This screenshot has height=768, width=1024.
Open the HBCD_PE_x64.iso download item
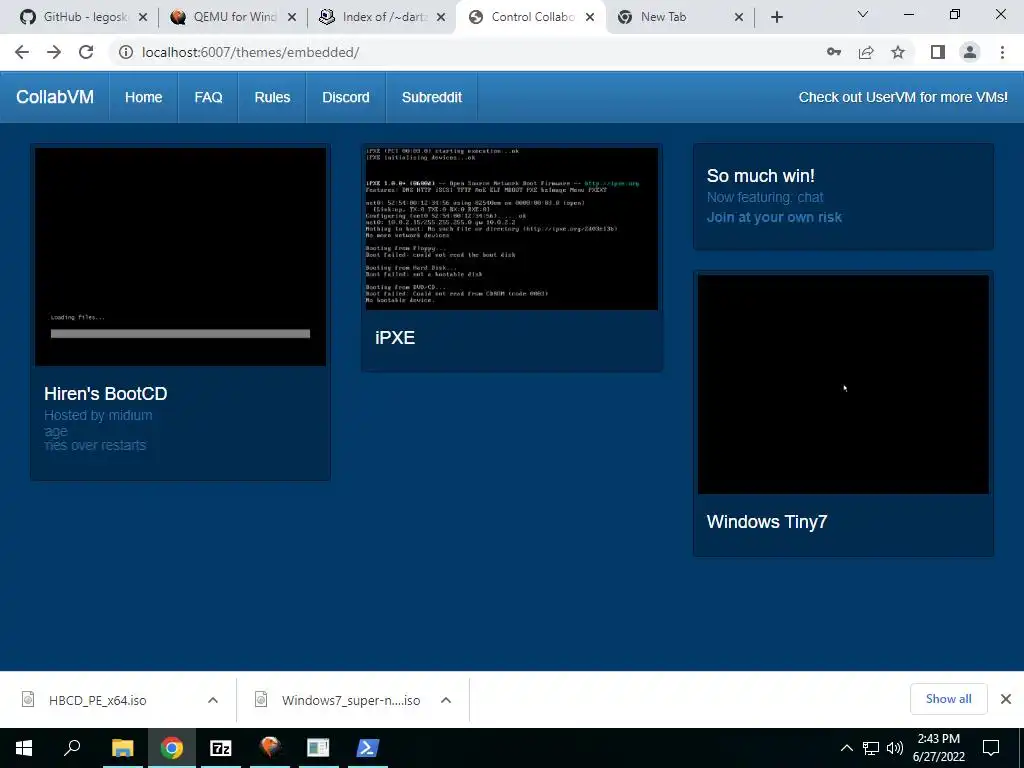point(98,700)
